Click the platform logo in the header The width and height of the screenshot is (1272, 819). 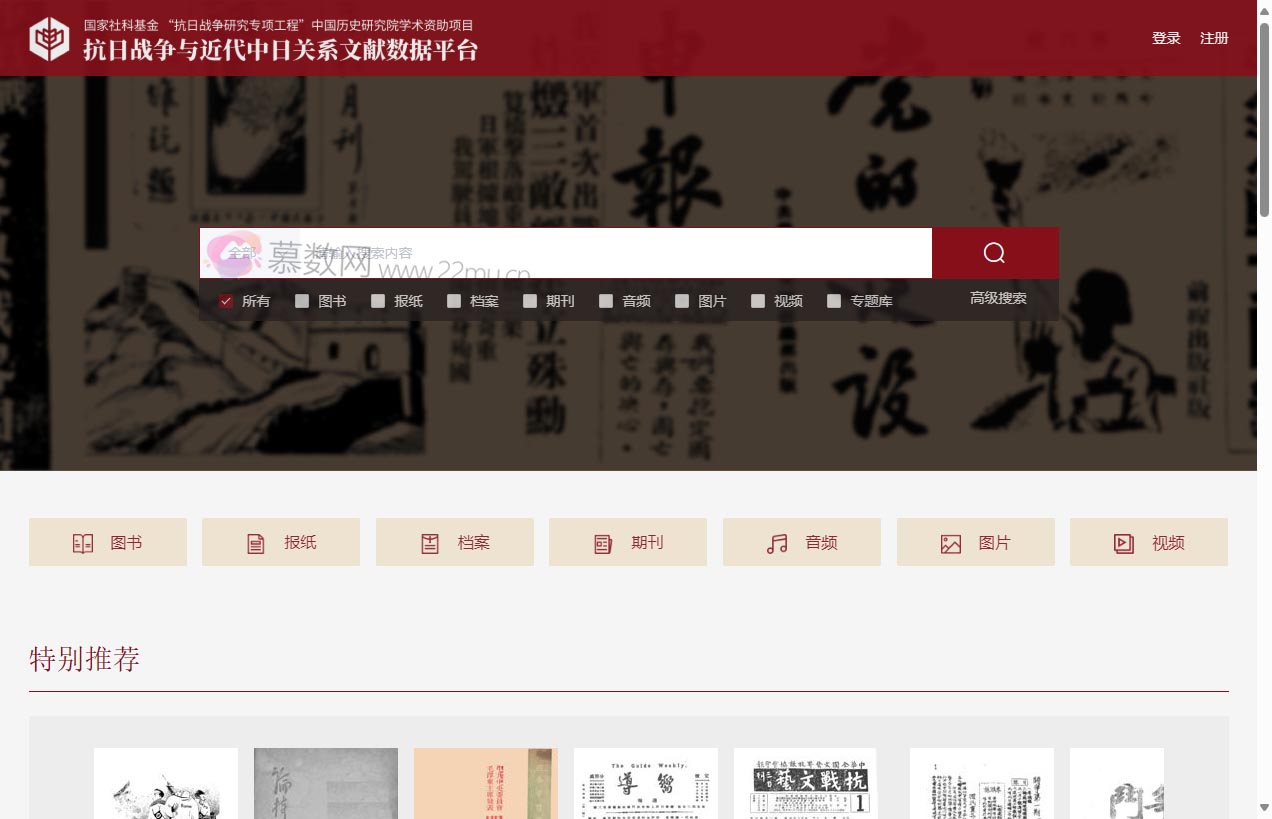[50, 38]
